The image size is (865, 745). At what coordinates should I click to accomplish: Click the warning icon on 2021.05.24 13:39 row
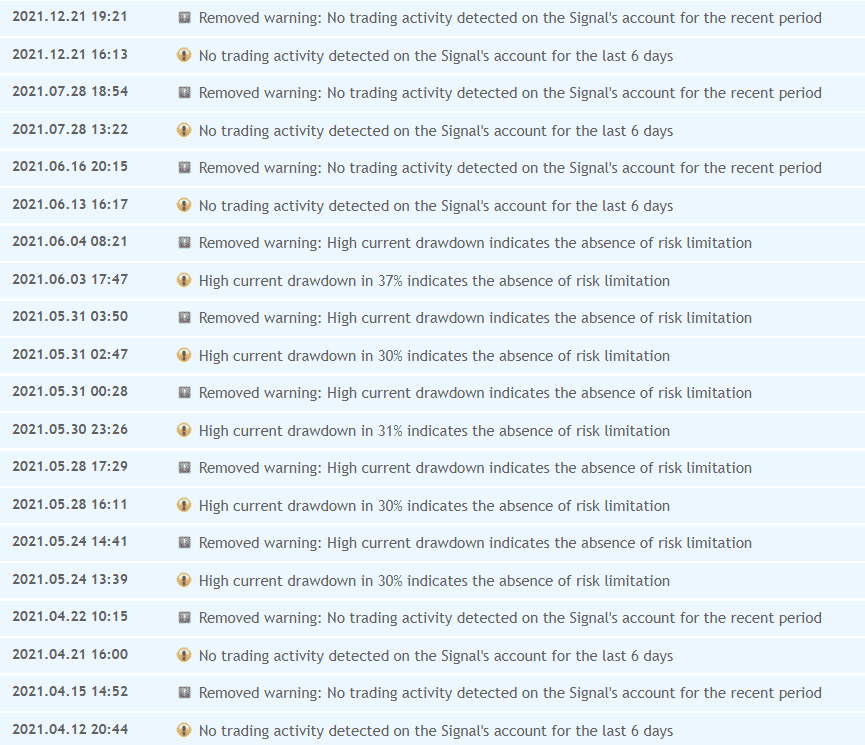pos(184,581)
